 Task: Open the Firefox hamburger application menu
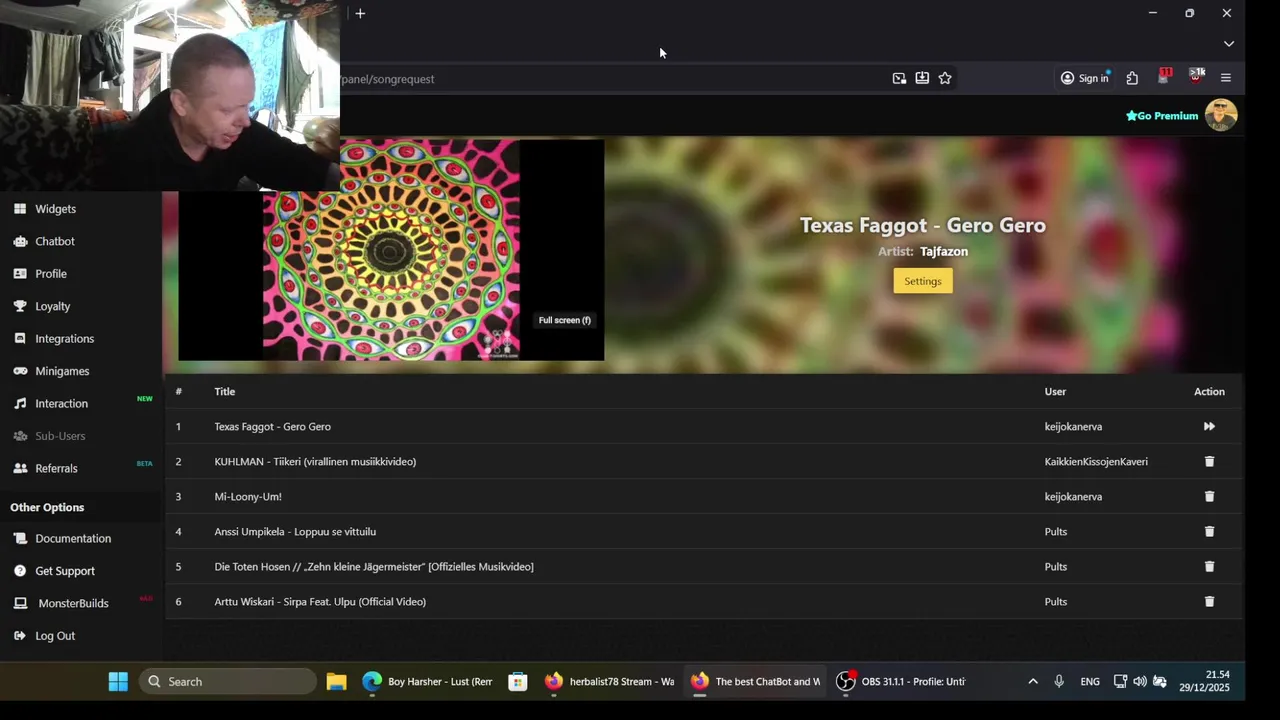(1226, 78)
